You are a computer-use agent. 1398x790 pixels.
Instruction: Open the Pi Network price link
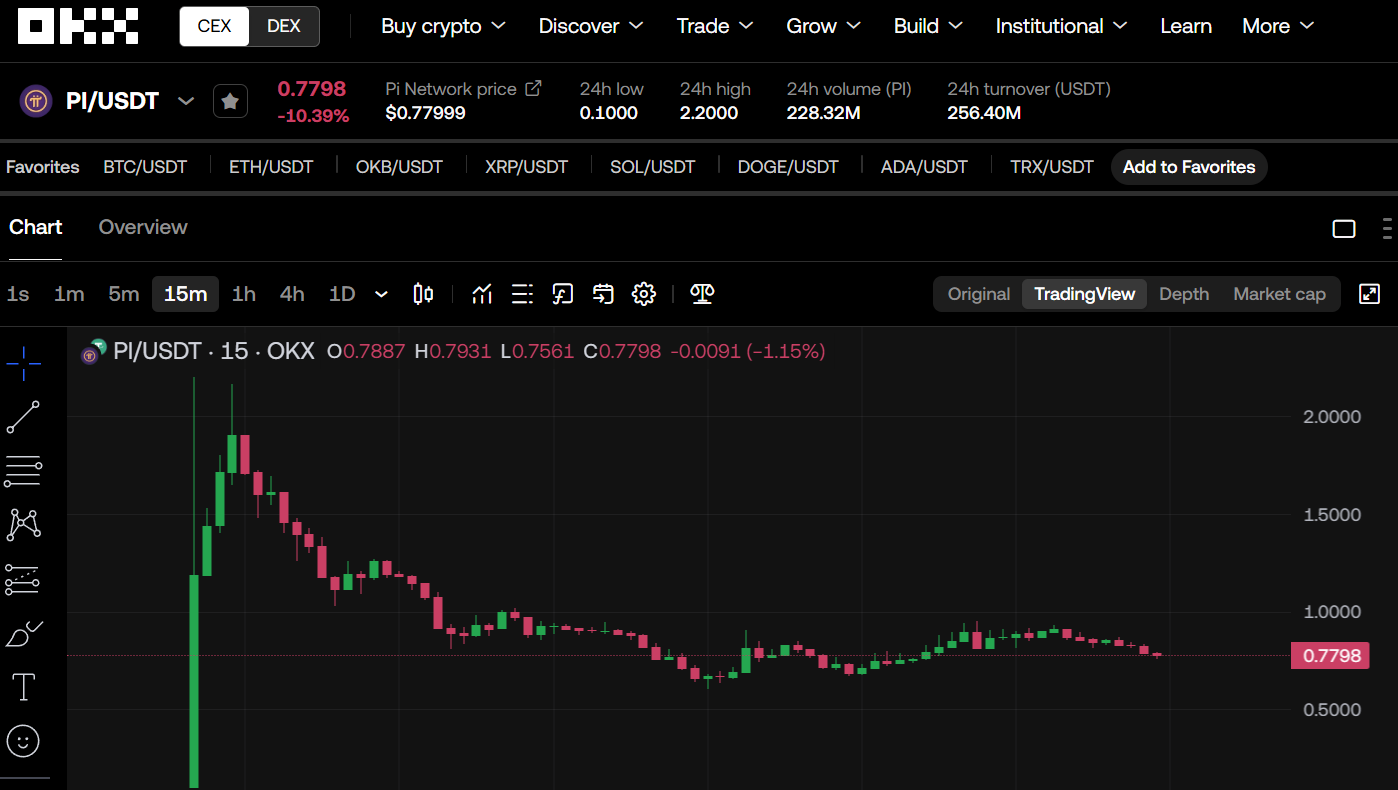click(533, 88)
